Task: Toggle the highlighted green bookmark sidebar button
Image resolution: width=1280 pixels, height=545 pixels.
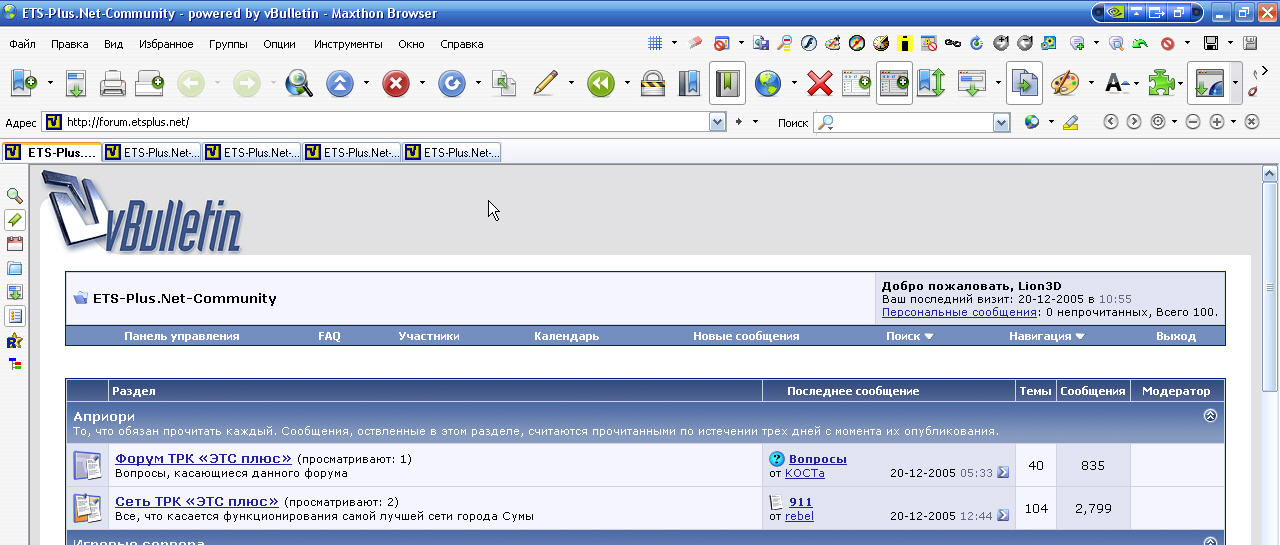Action: click(727, 84)
